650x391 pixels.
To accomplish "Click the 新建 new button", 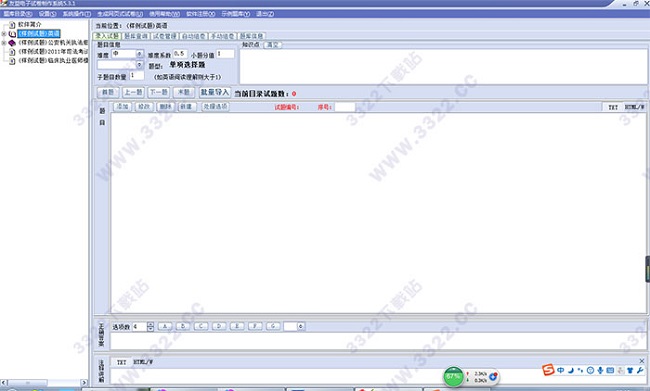I will pyautogui.click(x=186, y=107).
